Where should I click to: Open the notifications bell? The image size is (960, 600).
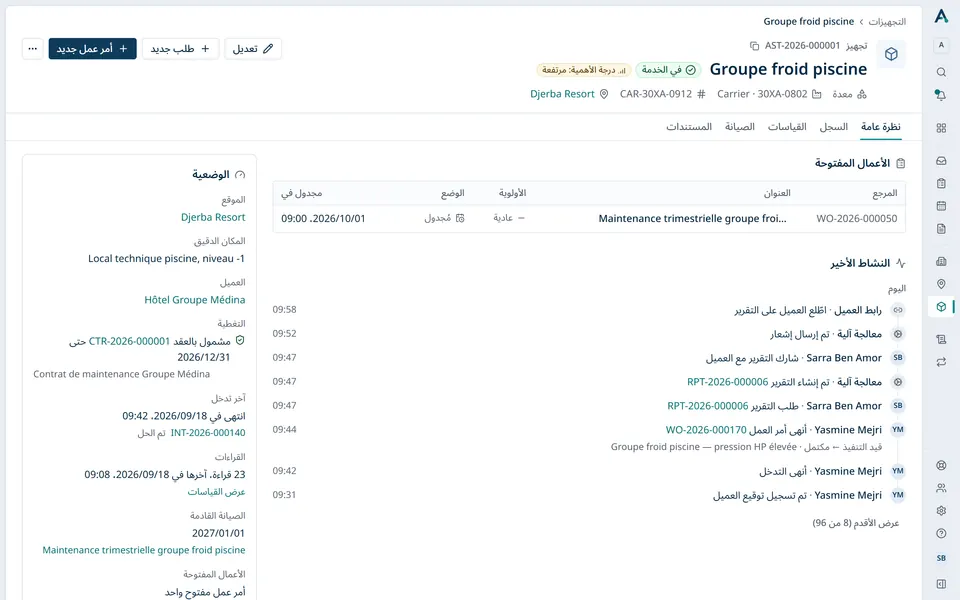coord(941,95)
